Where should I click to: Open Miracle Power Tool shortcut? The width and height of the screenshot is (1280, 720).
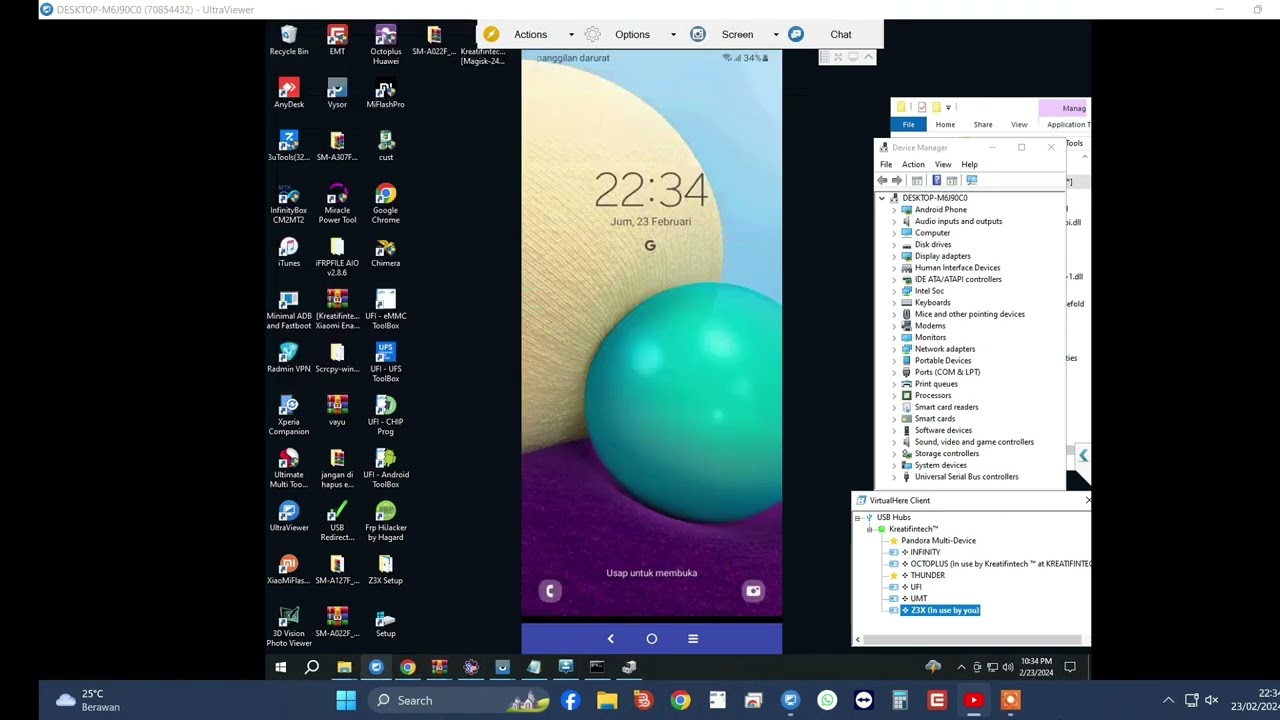[x=337, y=205]
